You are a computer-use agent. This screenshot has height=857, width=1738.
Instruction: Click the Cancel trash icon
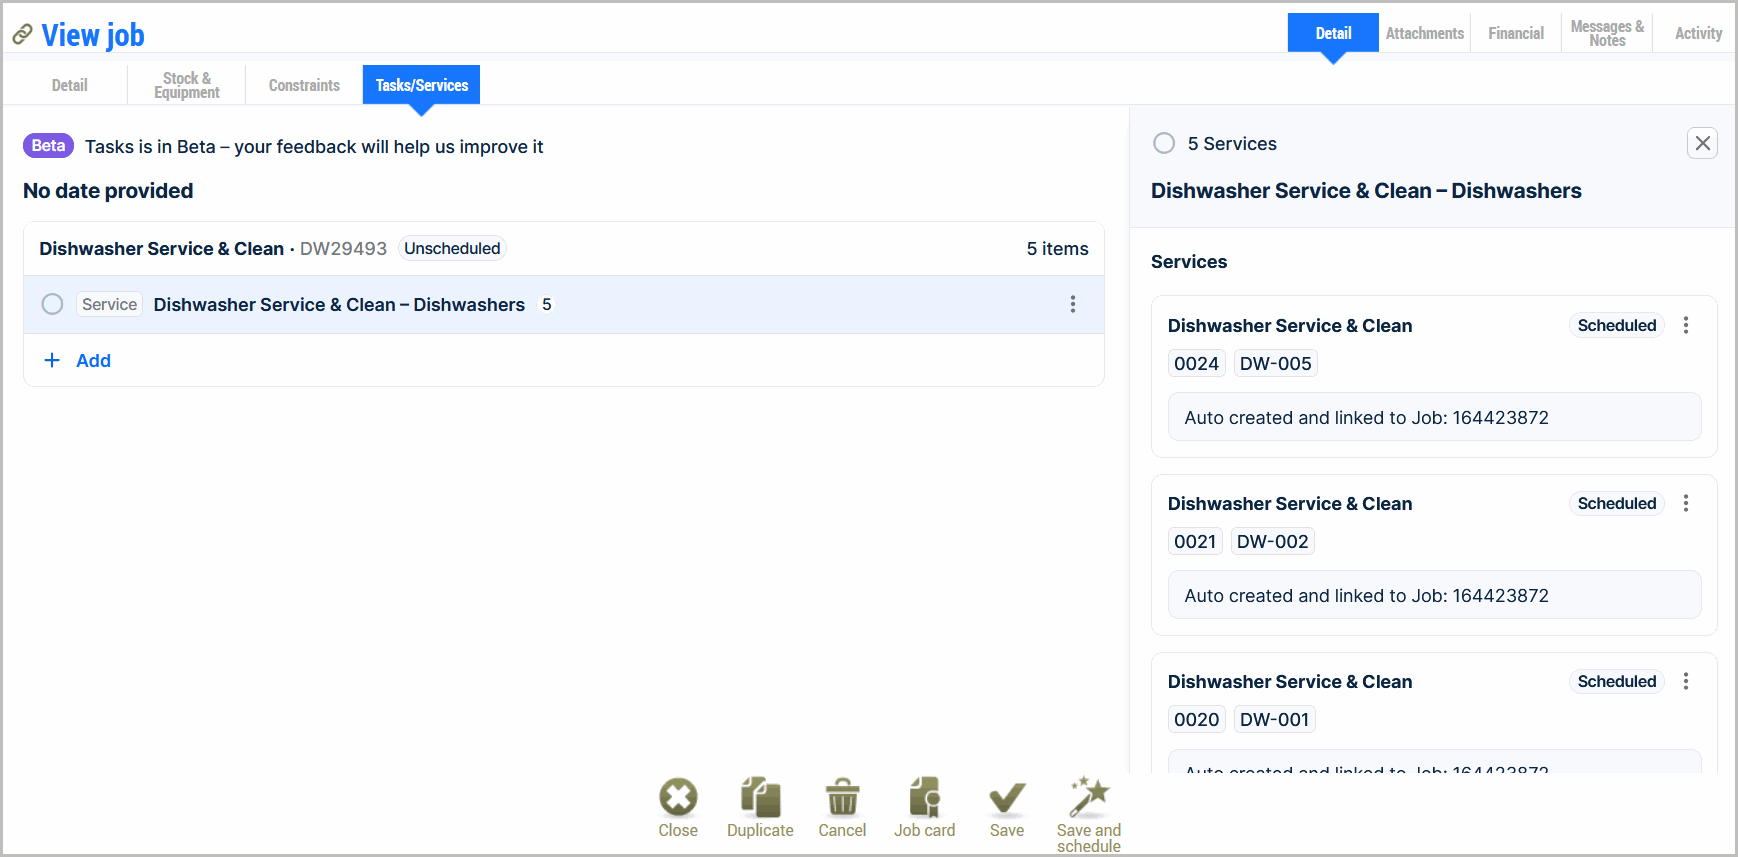[x=842, y=797]
